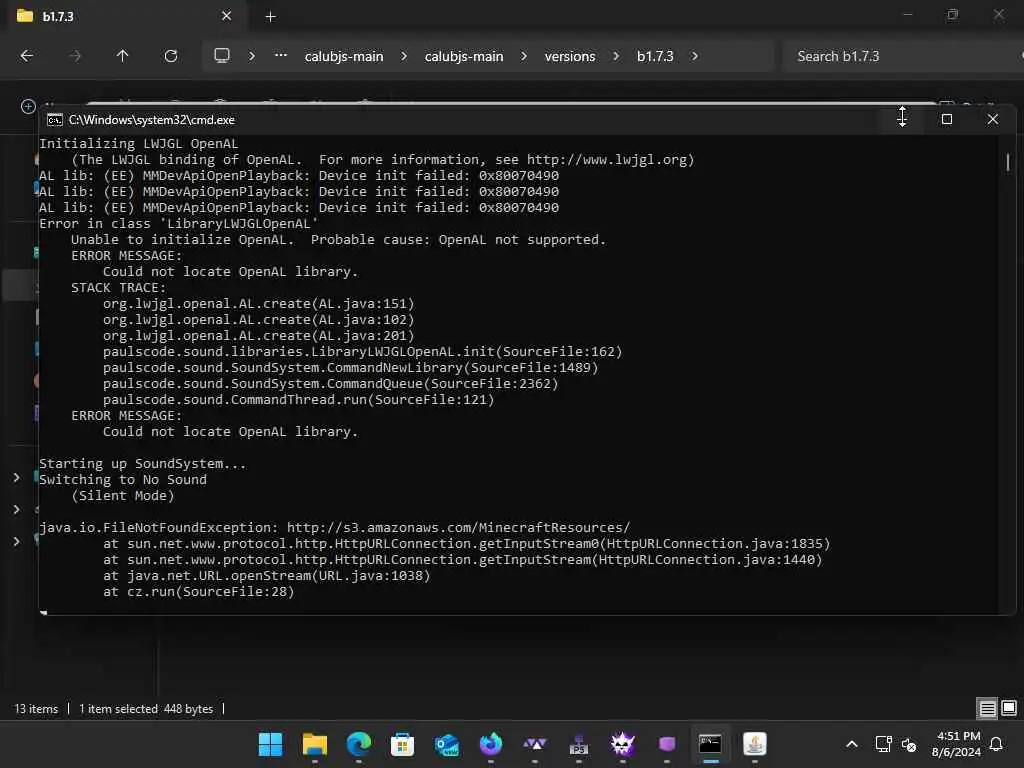
Task: Open the spiky purple monster app
Action: (x=622, y=744)
